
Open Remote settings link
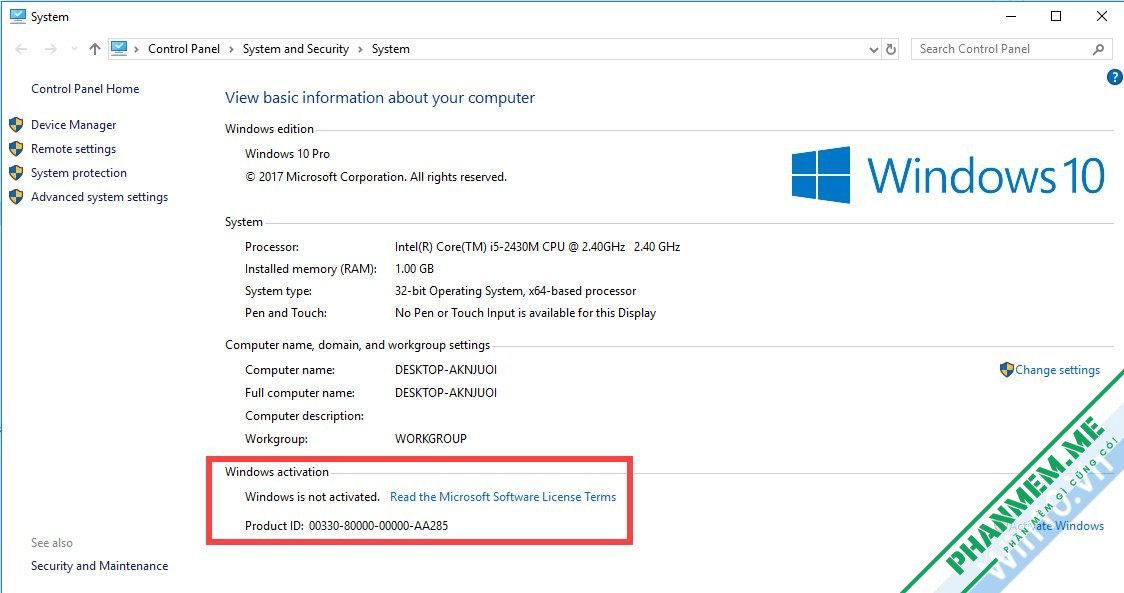coord(73,148)
